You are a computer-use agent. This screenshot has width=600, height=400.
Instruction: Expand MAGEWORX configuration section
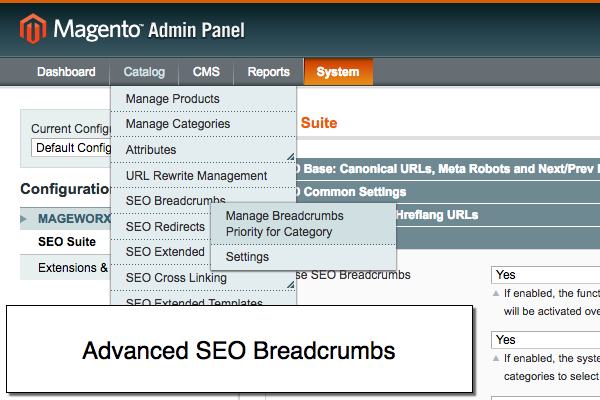point(66,219)
